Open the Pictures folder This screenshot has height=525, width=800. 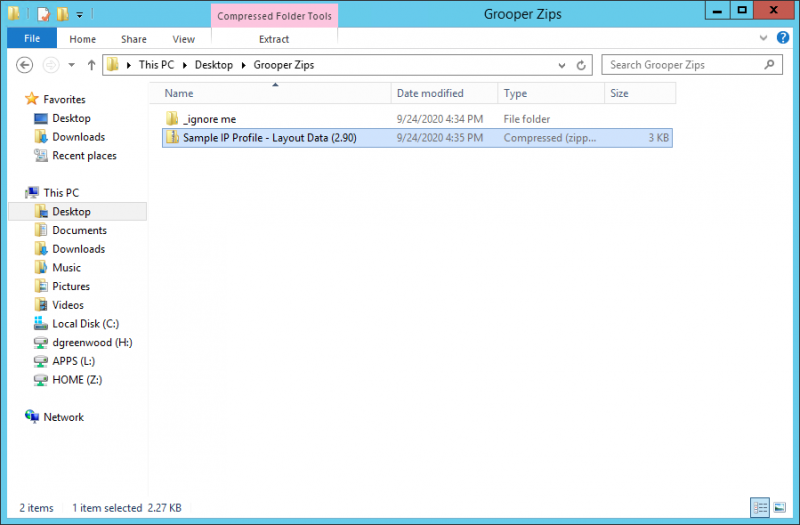[x=70, y=286]
